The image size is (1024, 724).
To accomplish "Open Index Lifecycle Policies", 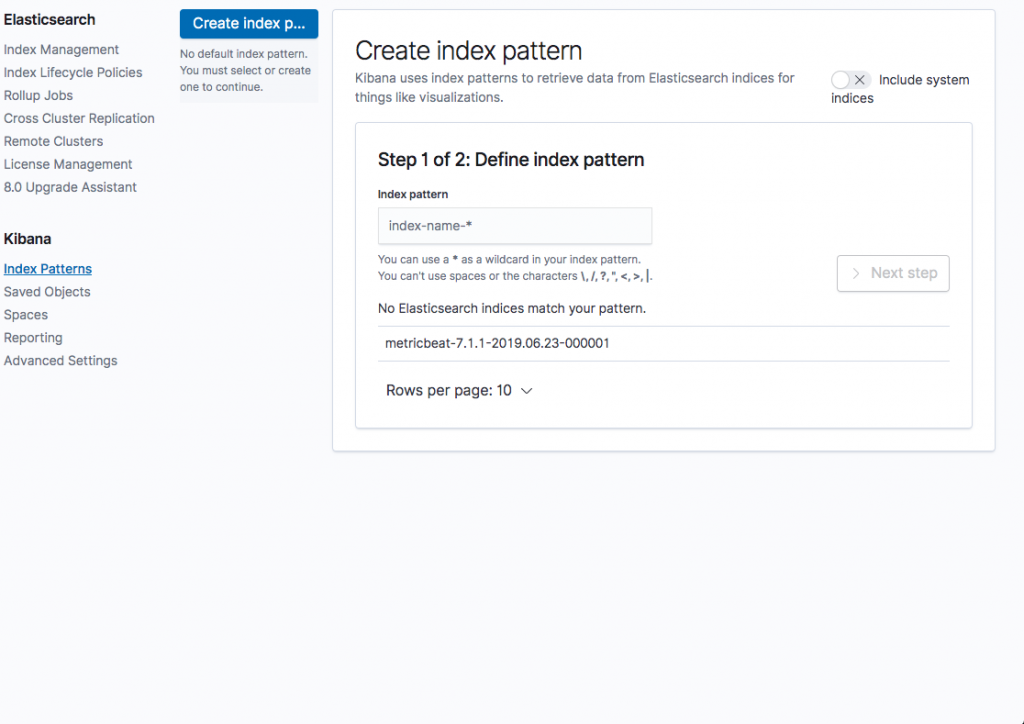I will pyautogui.click(x=73, y=72).
